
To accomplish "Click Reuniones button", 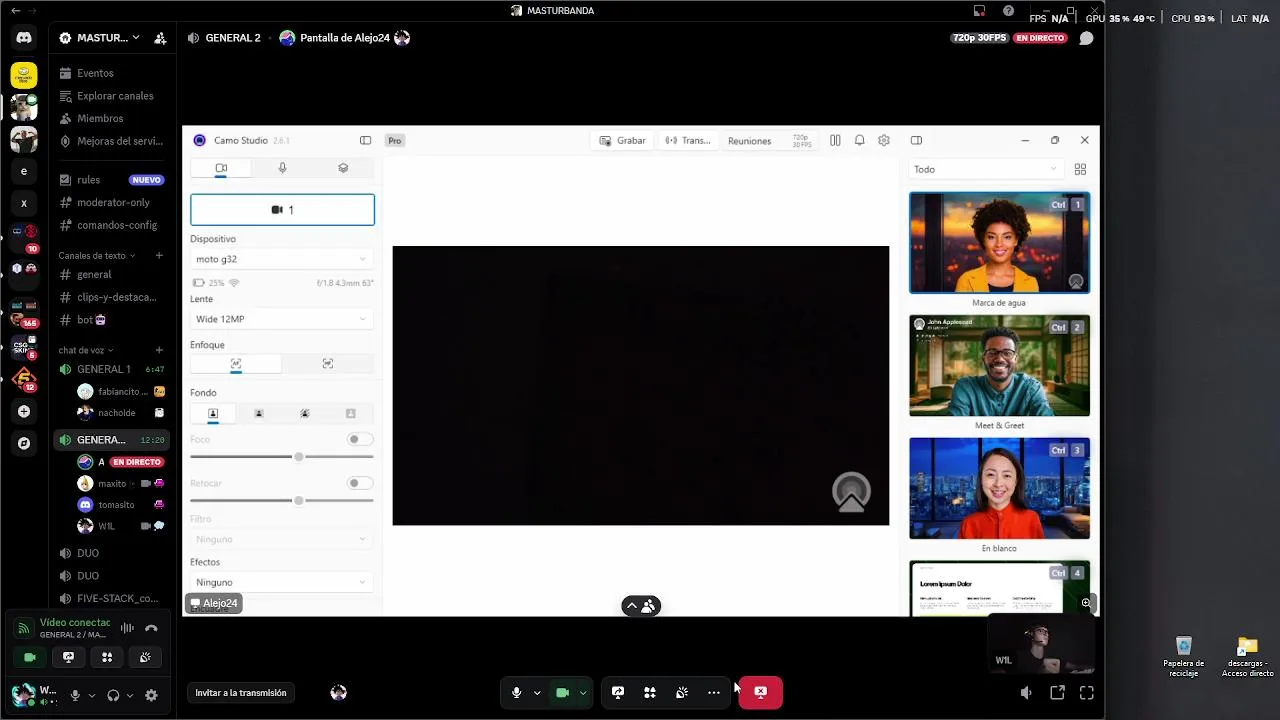I will [749, 141].
